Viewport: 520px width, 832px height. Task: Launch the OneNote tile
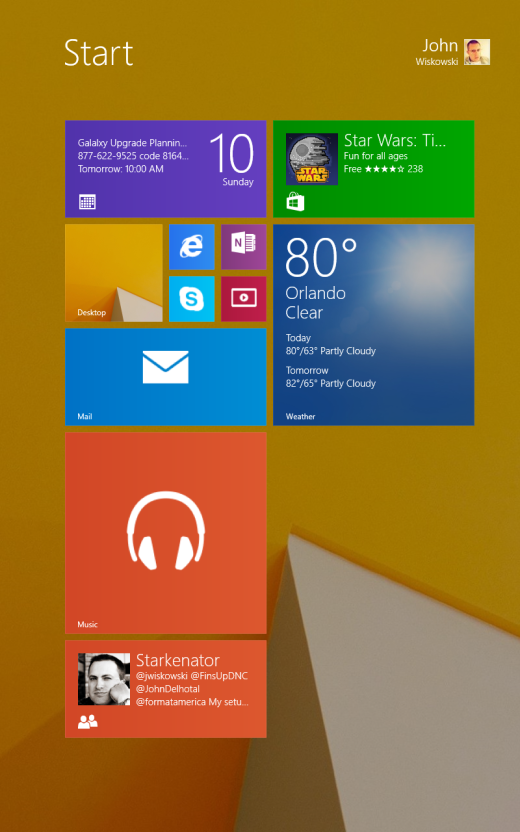(244, 247)
